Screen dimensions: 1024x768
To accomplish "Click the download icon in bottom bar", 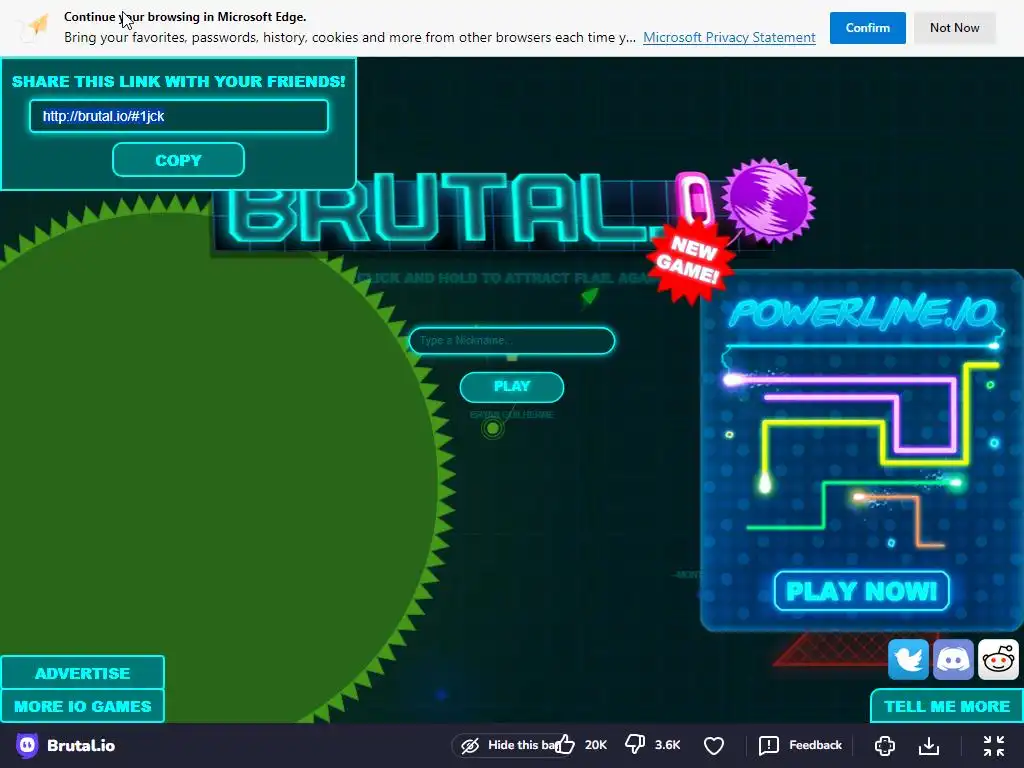I will point(929,745).
